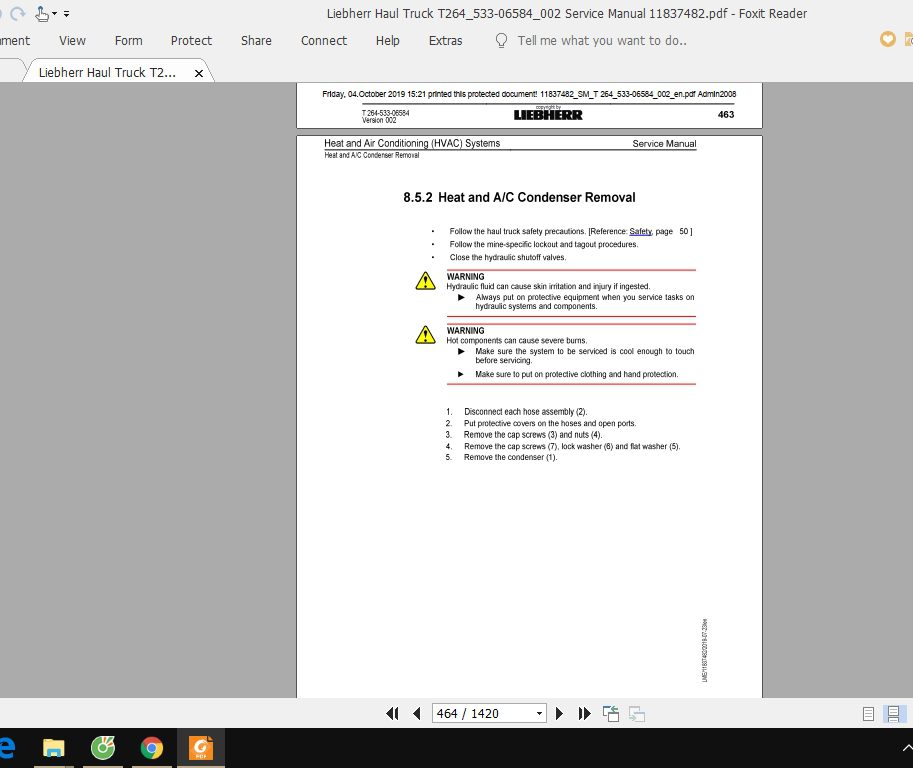Open search via the magnifier icon
The width and height of the screenshot is (913, 768).
[500, 41]
